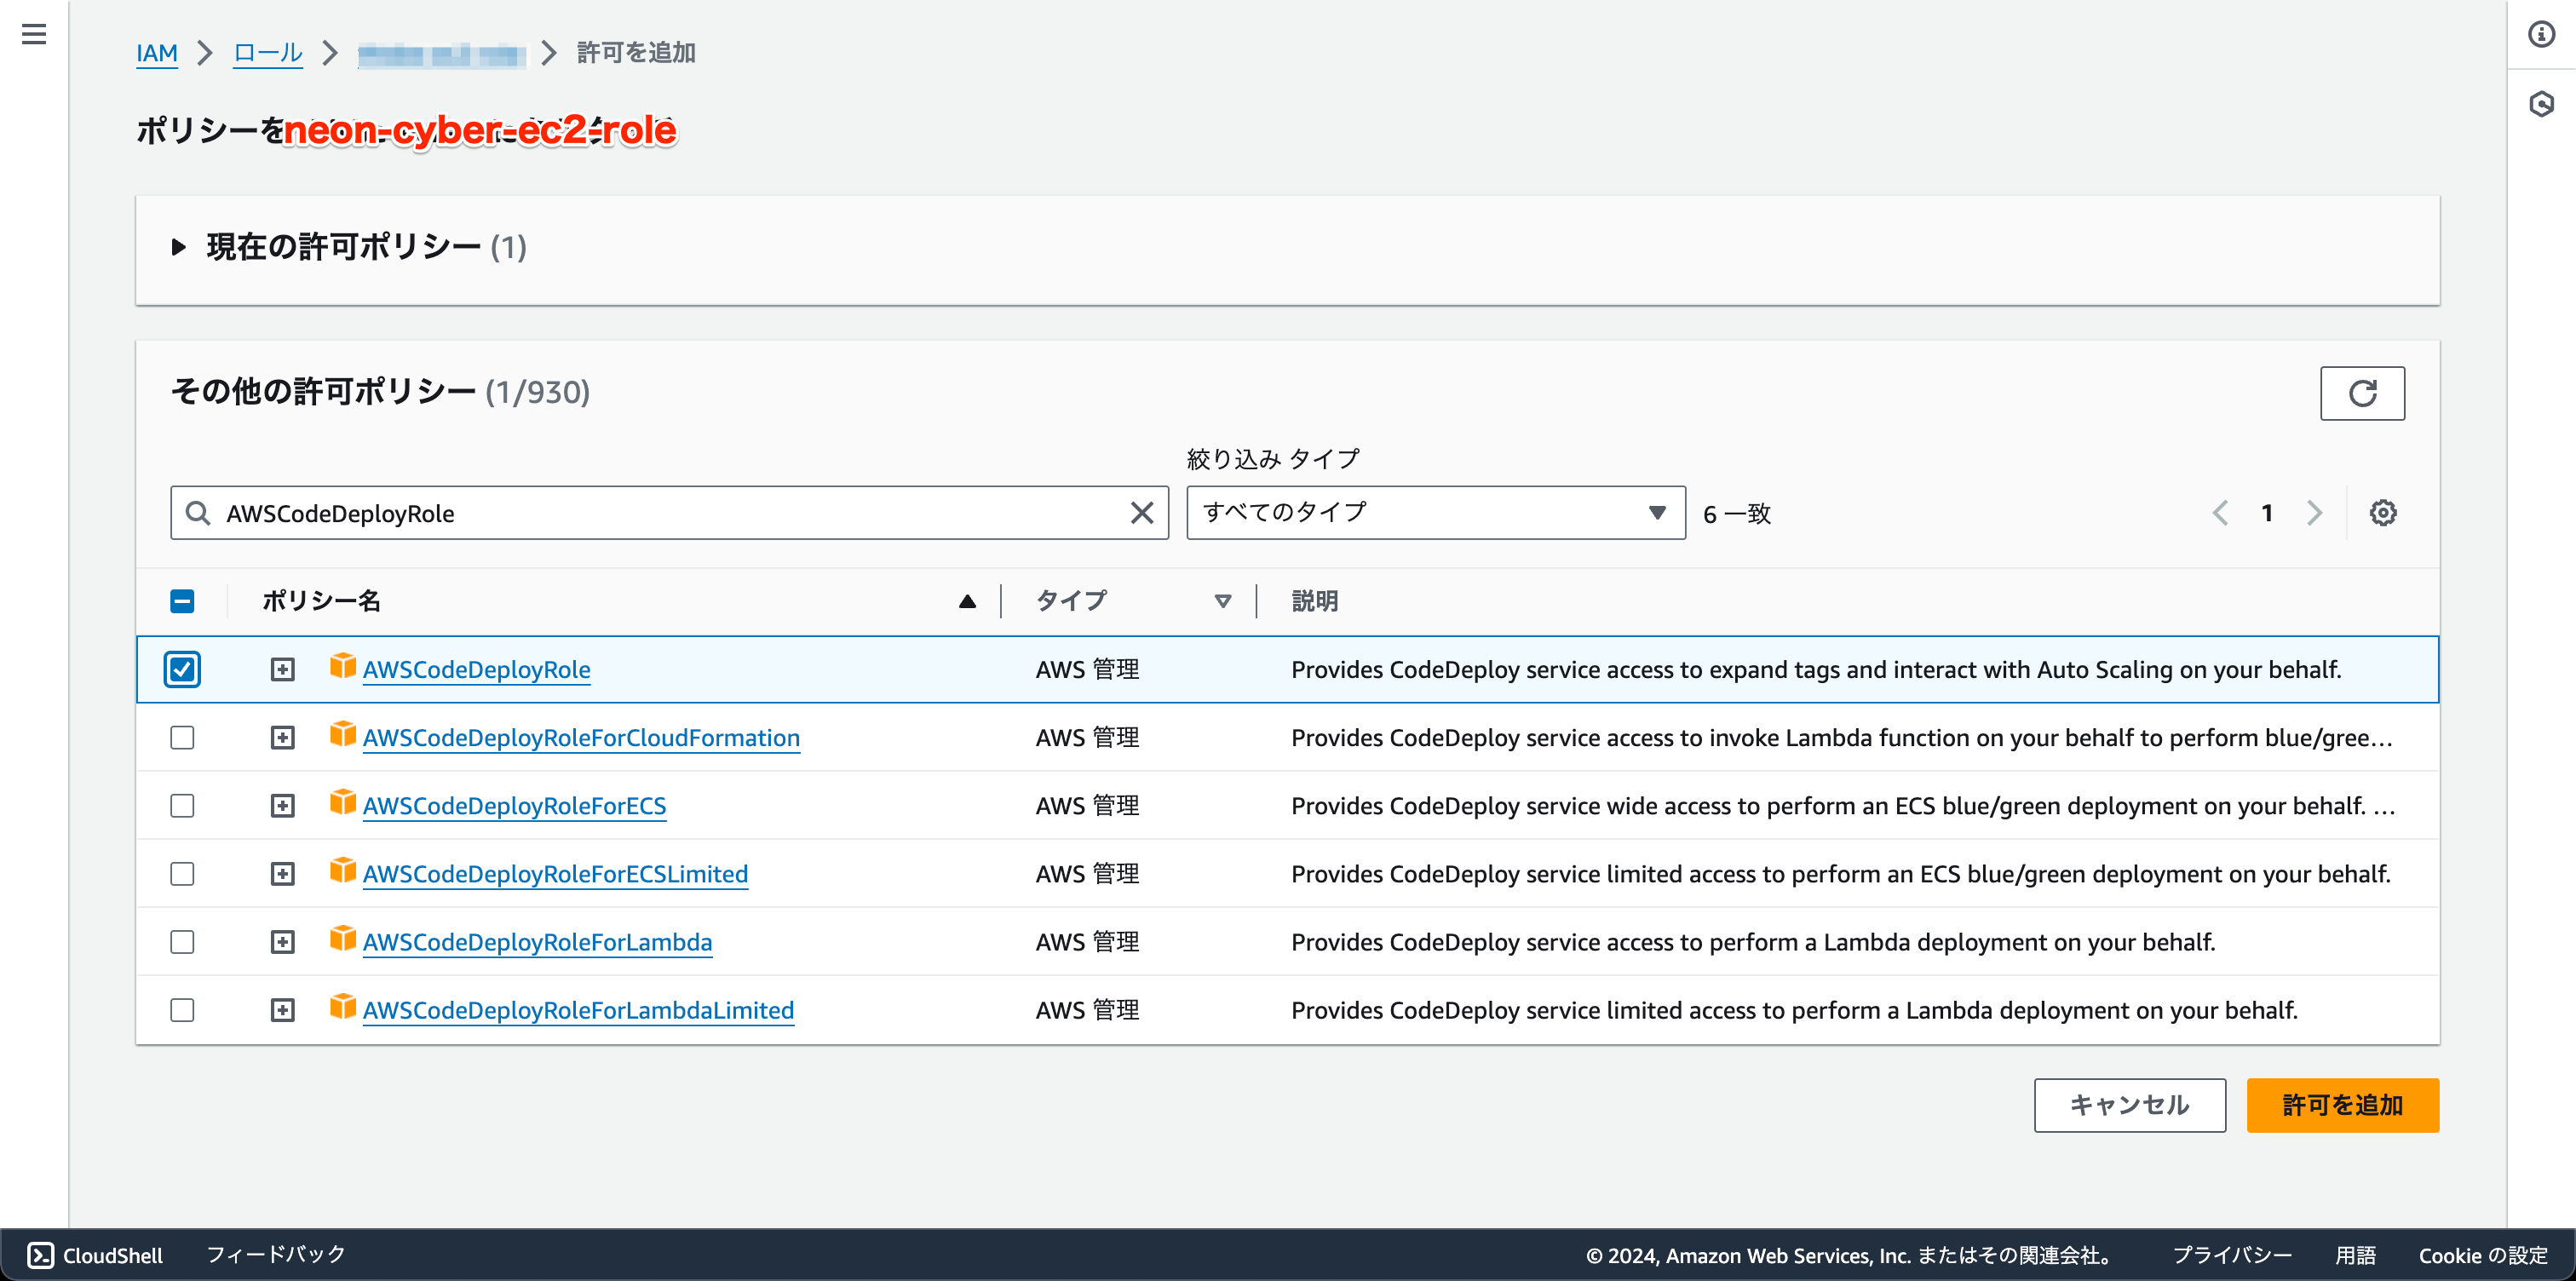Screen dimensions: 2576x1281
Task: Check the AWSCodeDeployRoleForECS policy
Action: coord(182,805)
